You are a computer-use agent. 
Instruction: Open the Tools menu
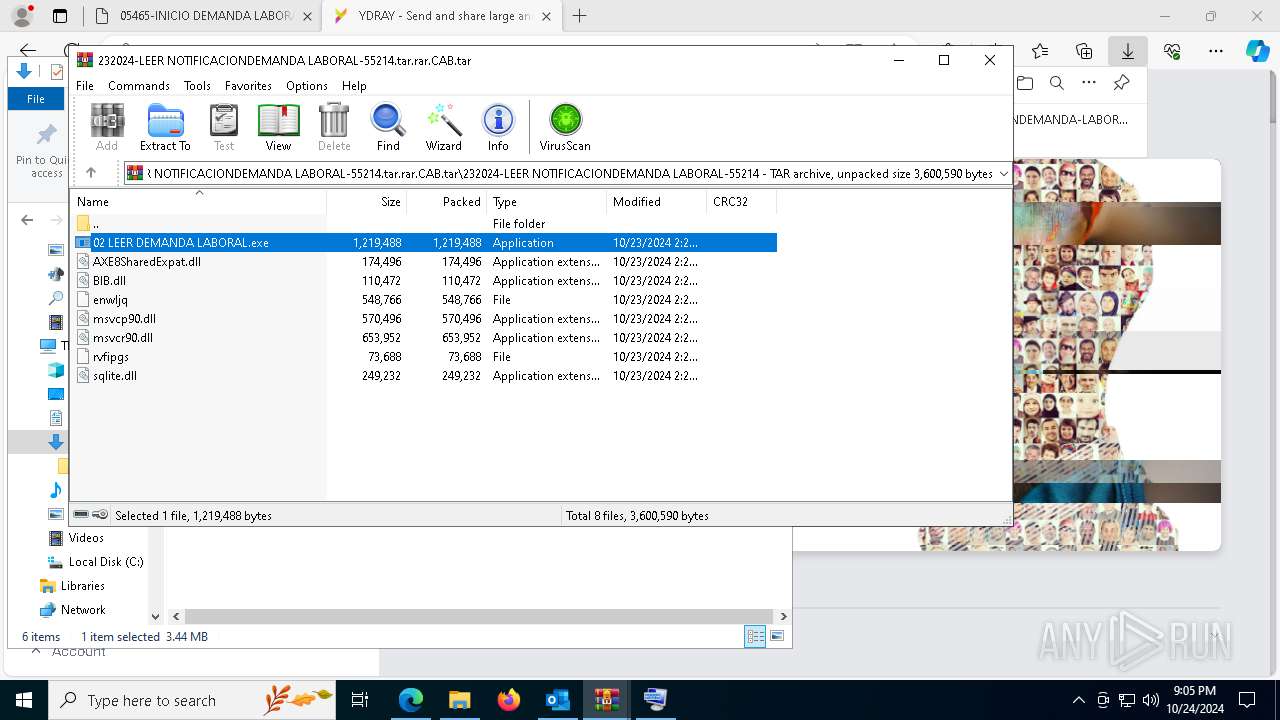(197, 86)
